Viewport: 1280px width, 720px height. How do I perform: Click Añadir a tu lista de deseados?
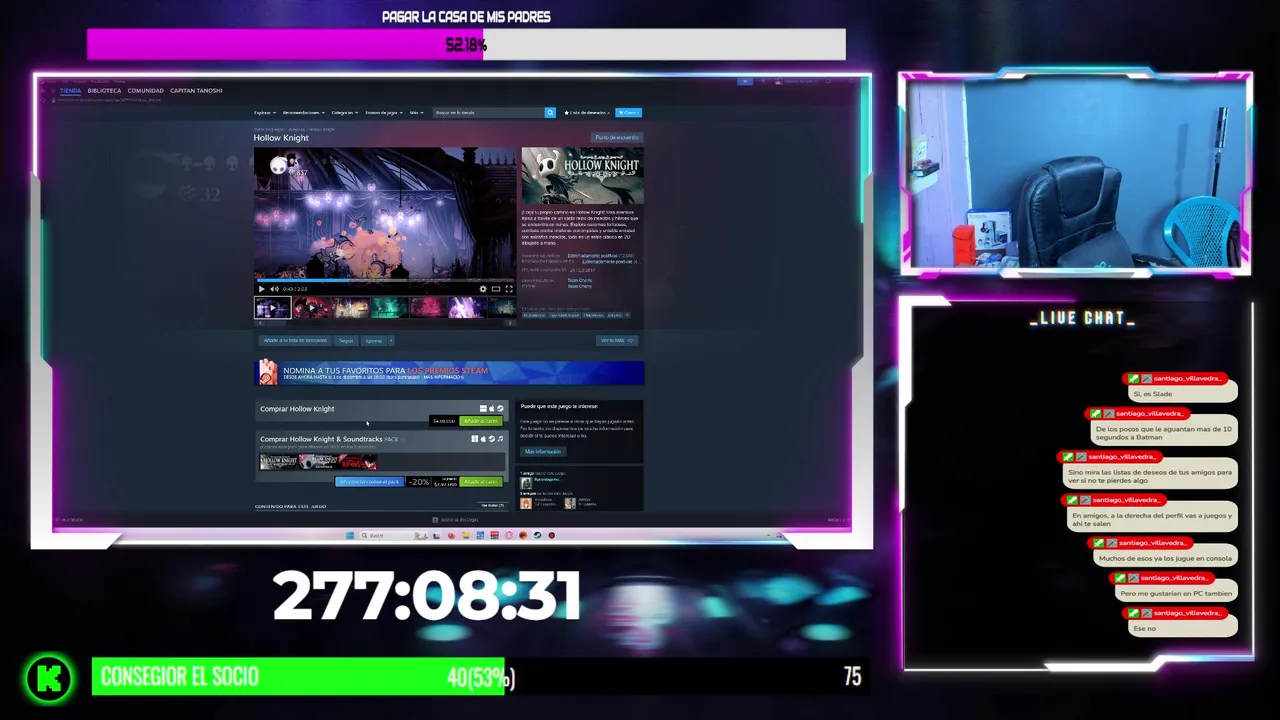coord(295,340)
